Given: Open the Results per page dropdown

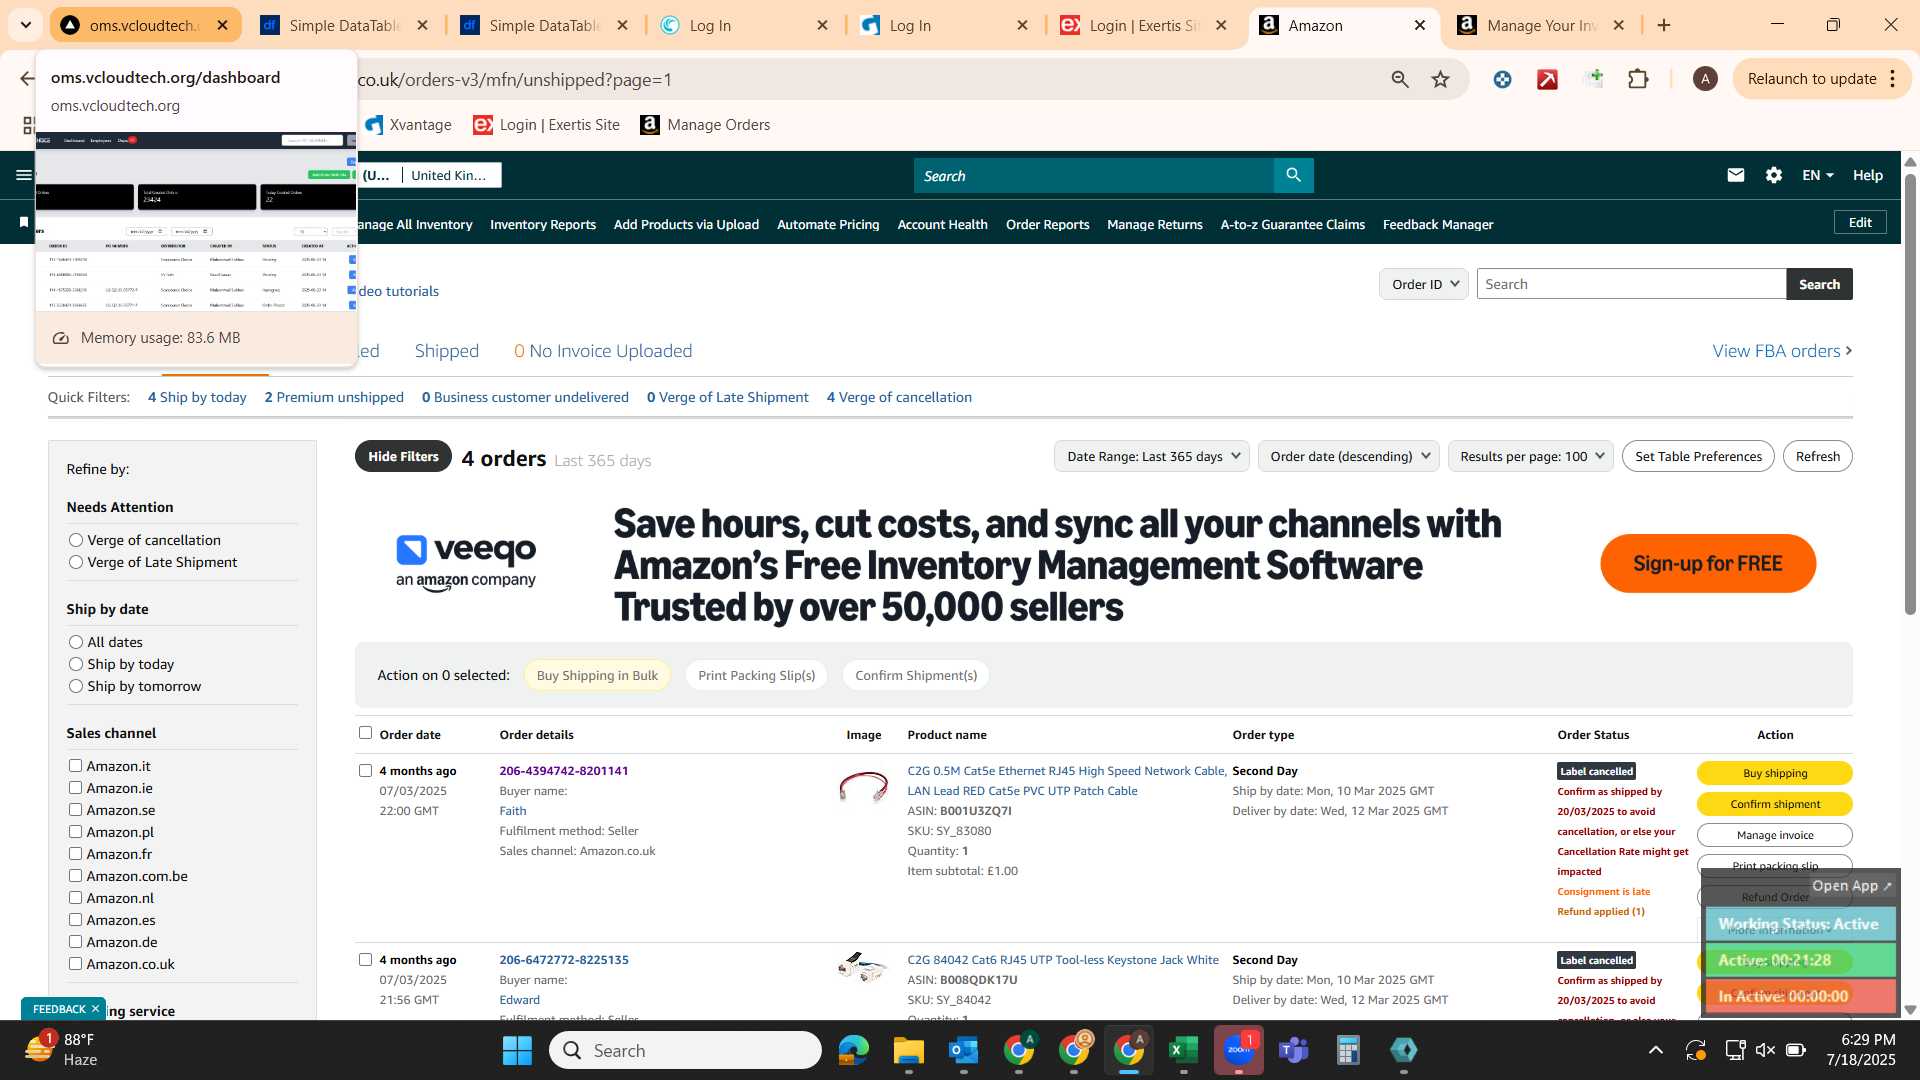Looking at the screenshot, I should click(x=1531, y=456).
